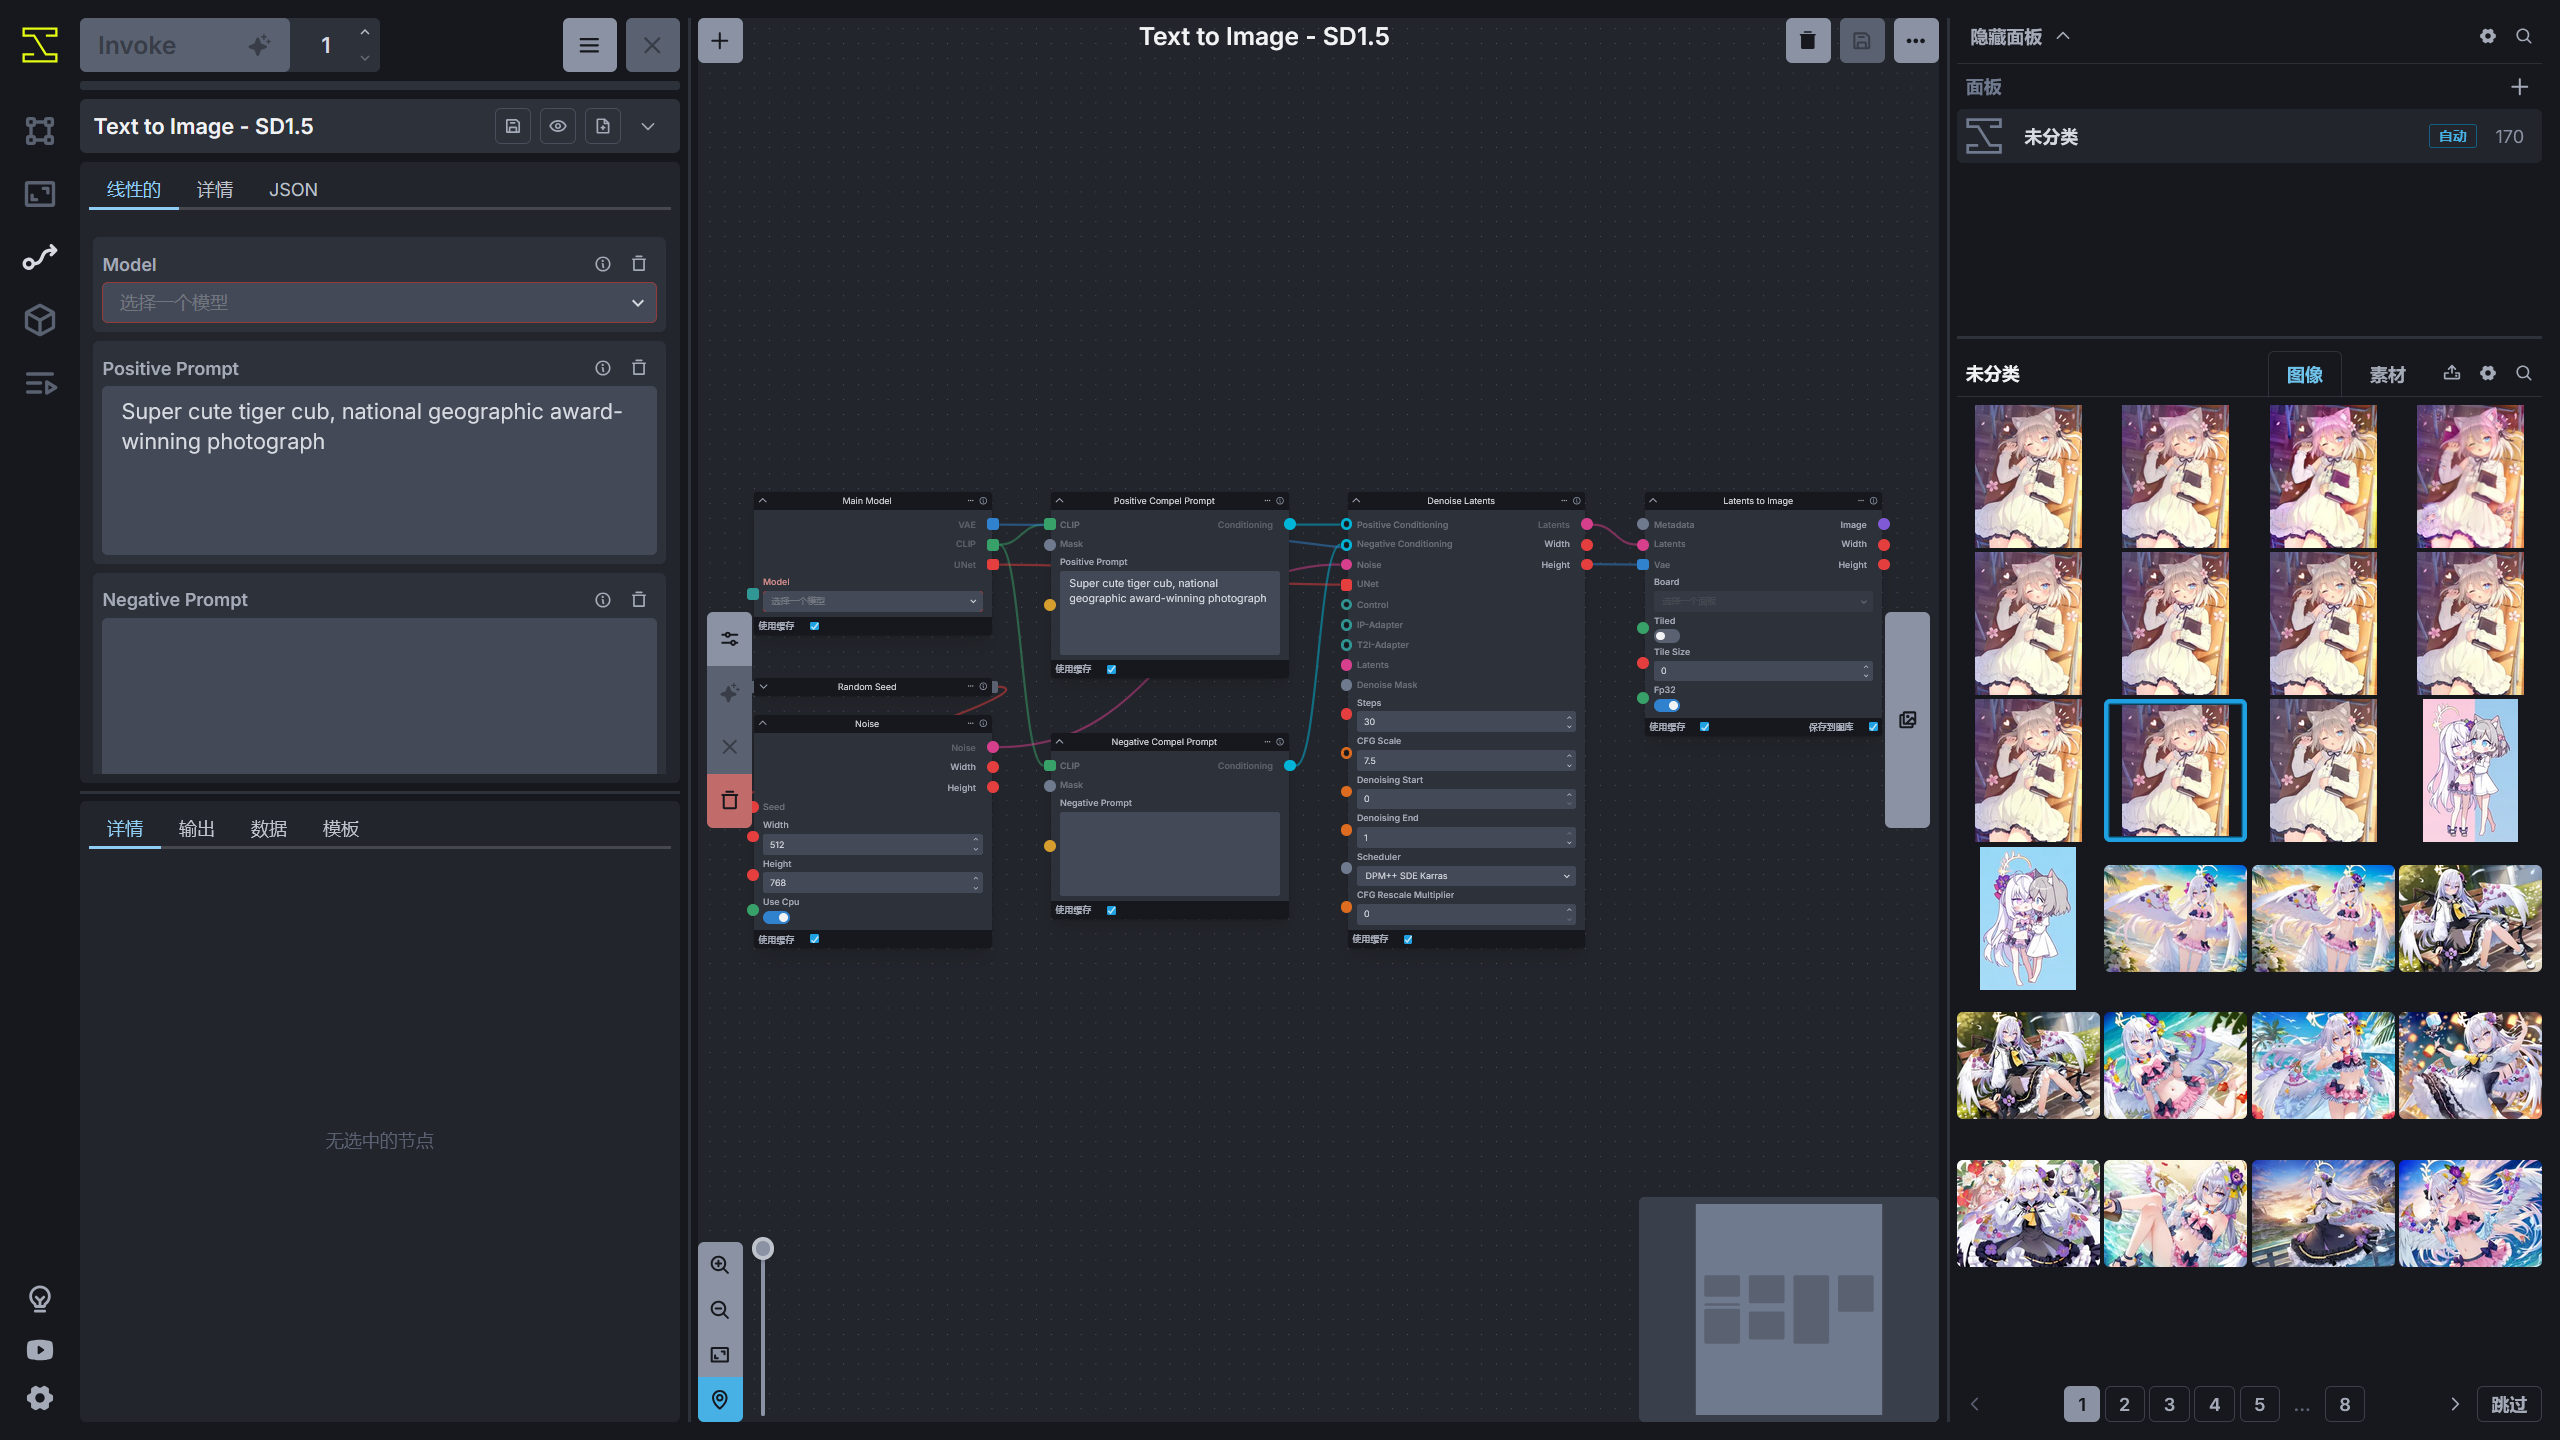Viewport: 2560px width, 1440px height.
Task: Open the settings gear at bottom of sidebar
Action: (x=40, y=1397)
